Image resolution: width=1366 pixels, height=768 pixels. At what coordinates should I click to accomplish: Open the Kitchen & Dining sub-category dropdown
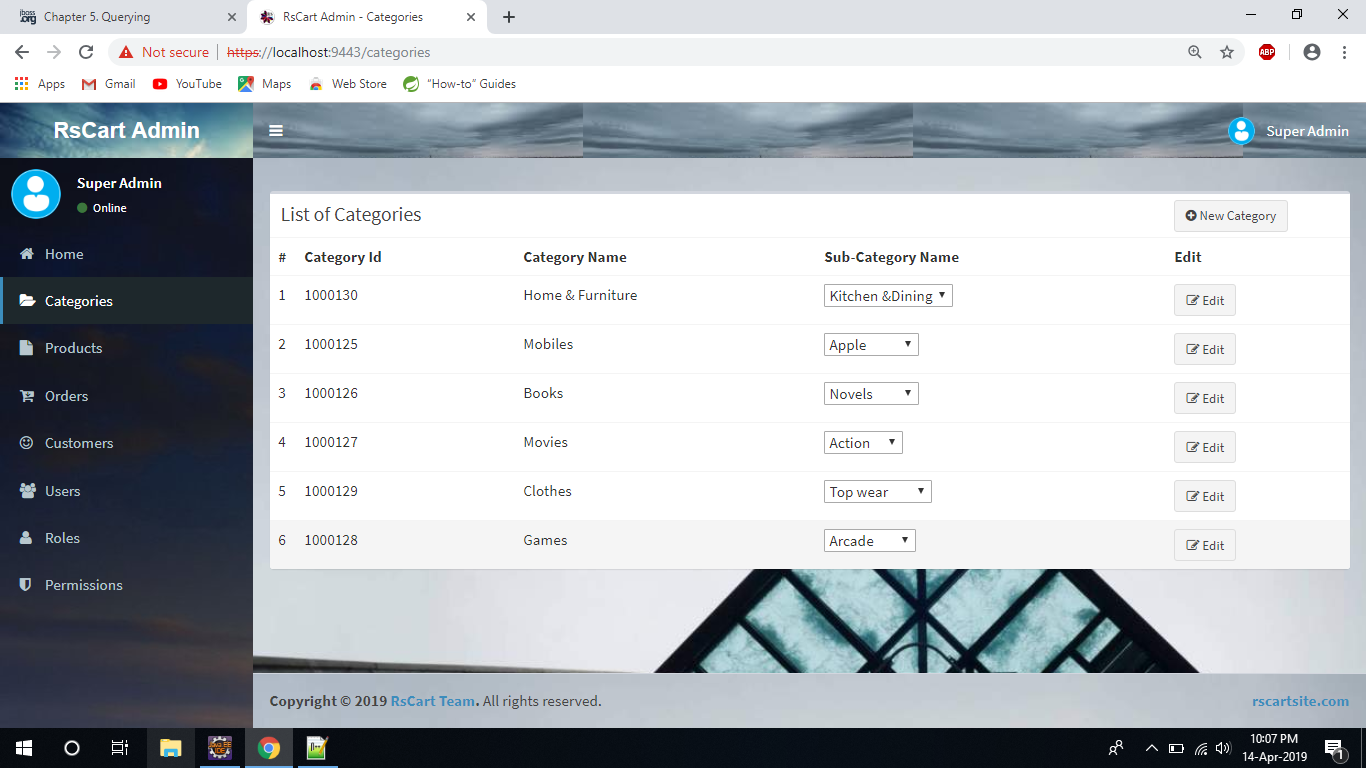pyautogui.click(x=888, y=296)
